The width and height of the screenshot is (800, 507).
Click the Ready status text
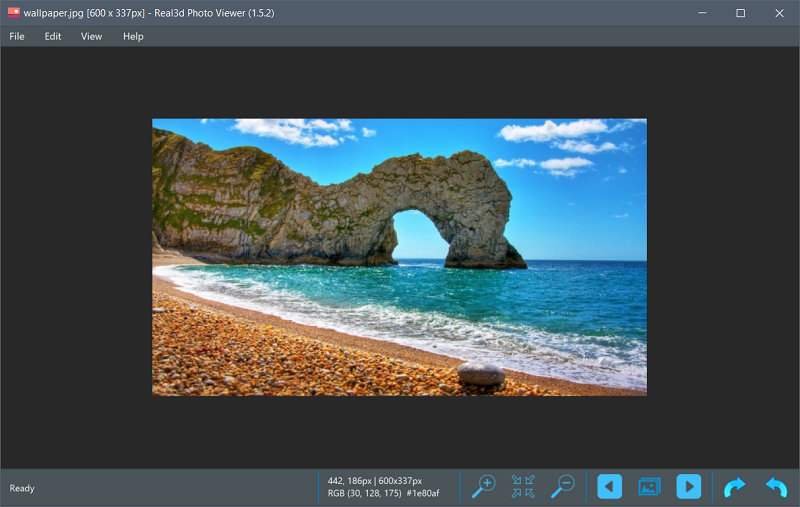(22, 488)
